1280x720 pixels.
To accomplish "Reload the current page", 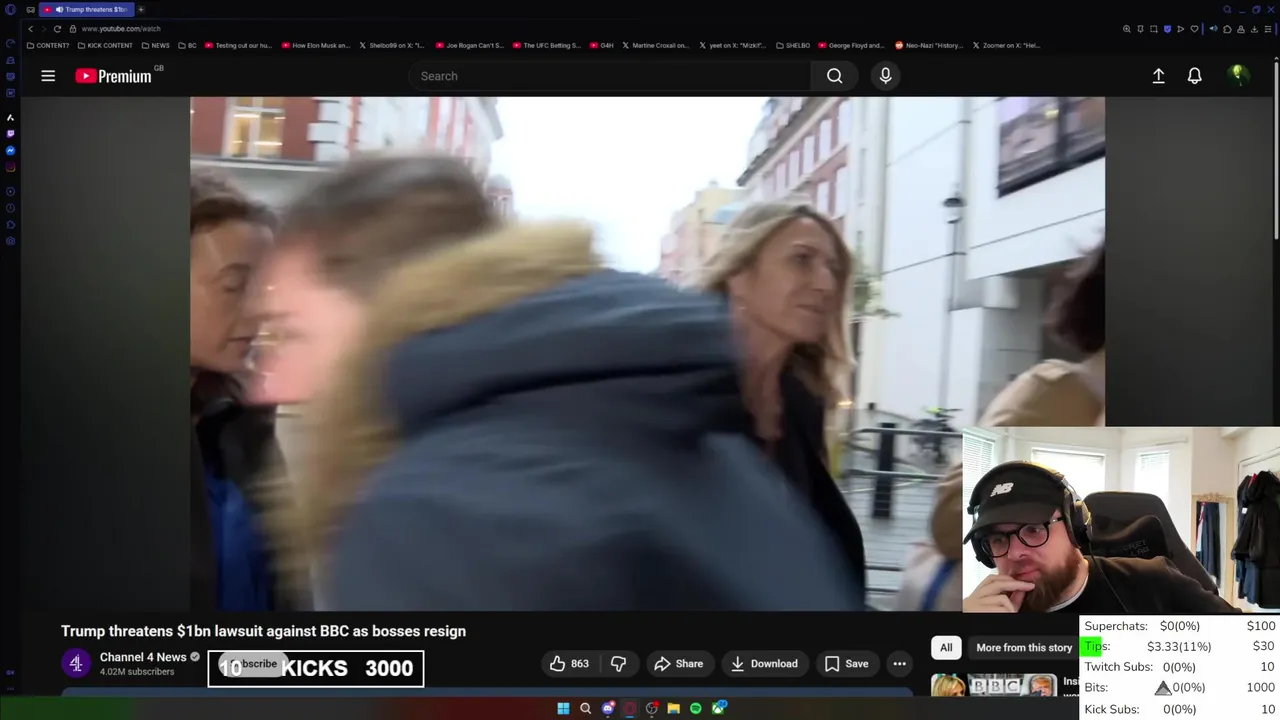I will click(57, 29).
